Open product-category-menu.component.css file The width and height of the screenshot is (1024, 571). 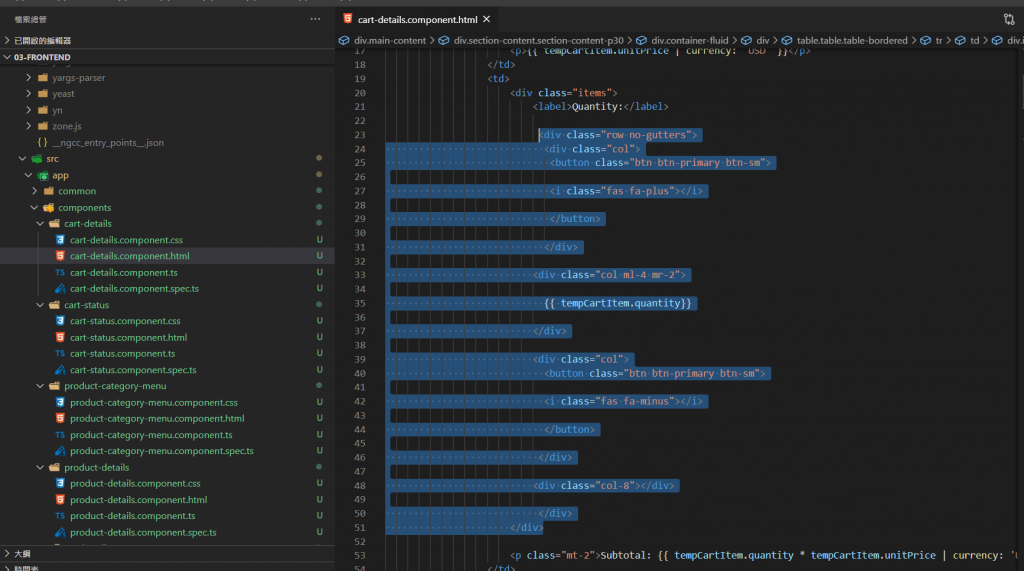click(153, 402)
